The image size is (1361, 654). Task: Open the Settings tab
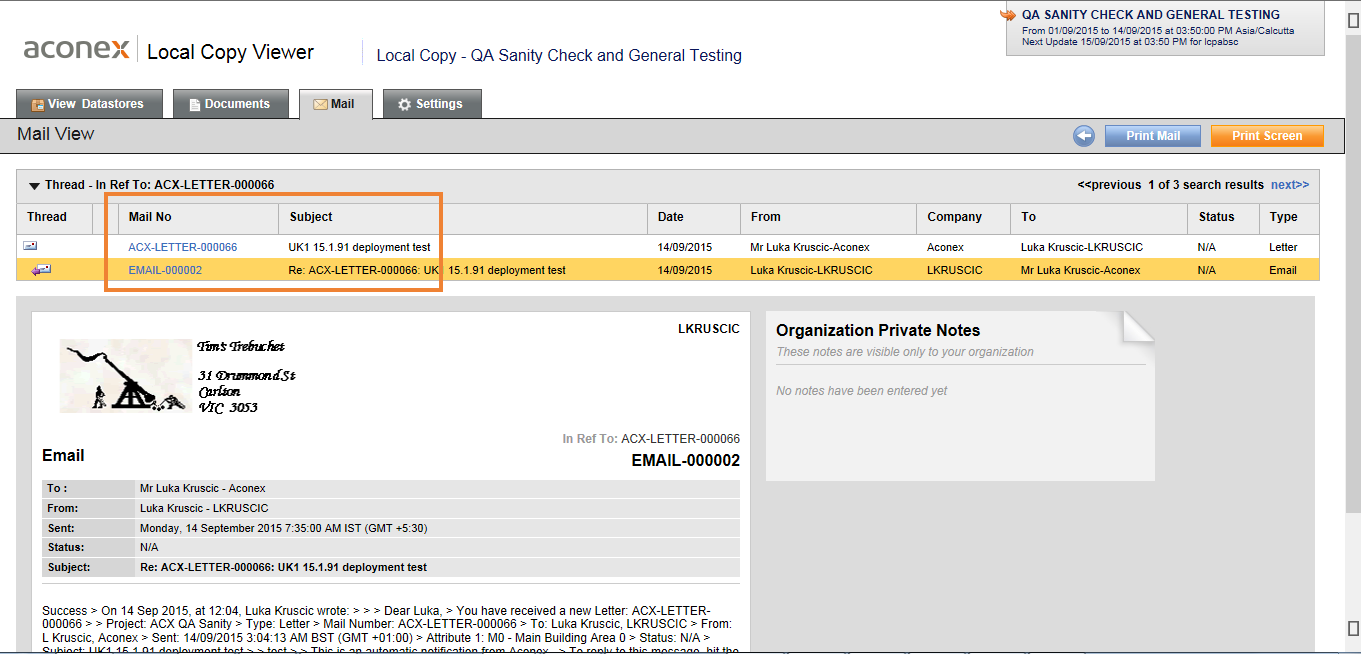432,104
